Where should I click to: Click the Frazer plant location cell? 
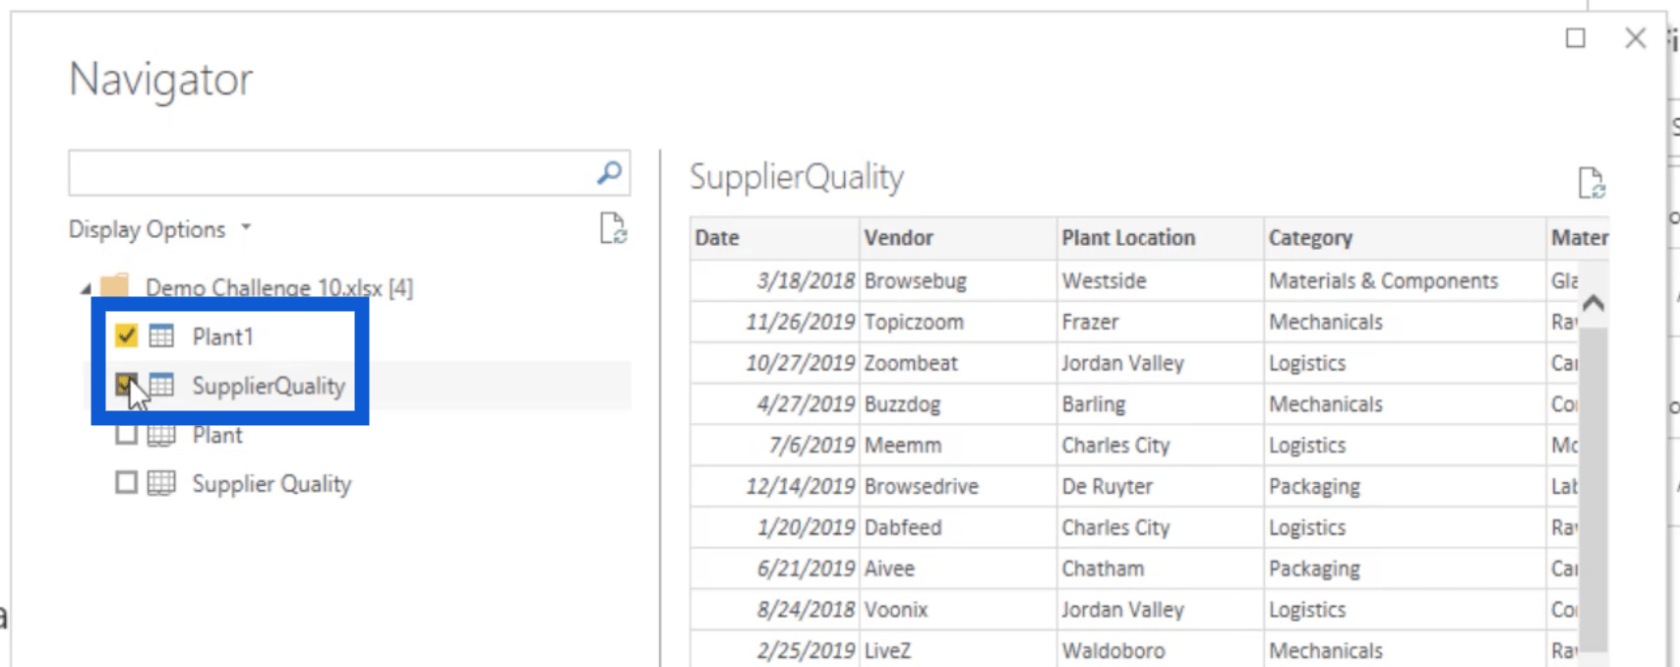tap(1160, 322)
